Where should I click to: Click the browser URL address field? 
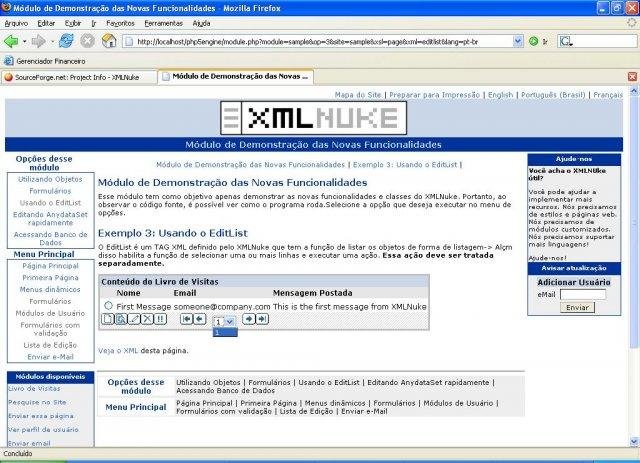click(318, 41)
